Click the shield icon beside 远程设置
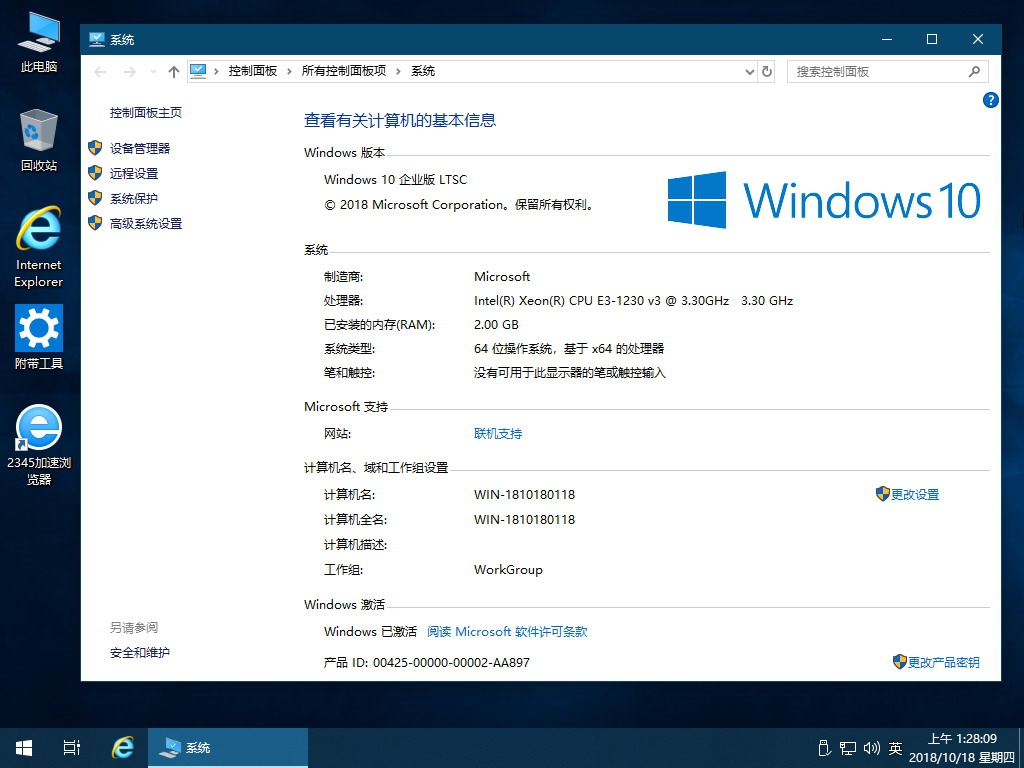Viewport: 1024px width, 768px height. [95, 173]
